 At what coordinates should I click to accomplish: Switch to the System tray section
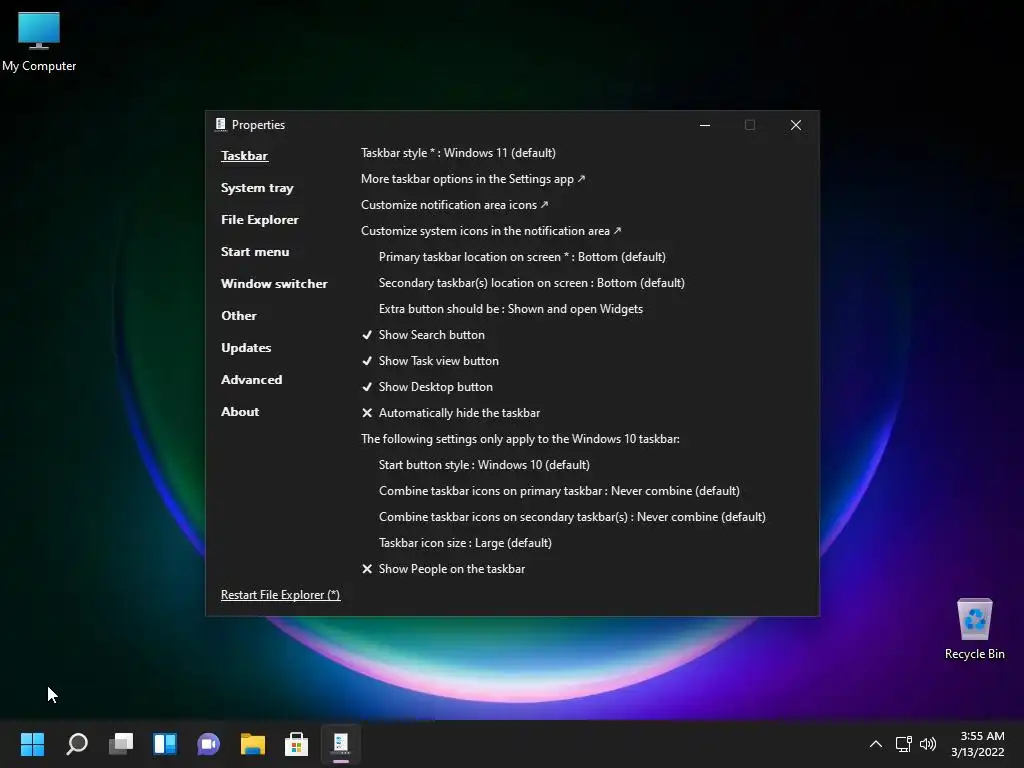[x=257, y=188]
